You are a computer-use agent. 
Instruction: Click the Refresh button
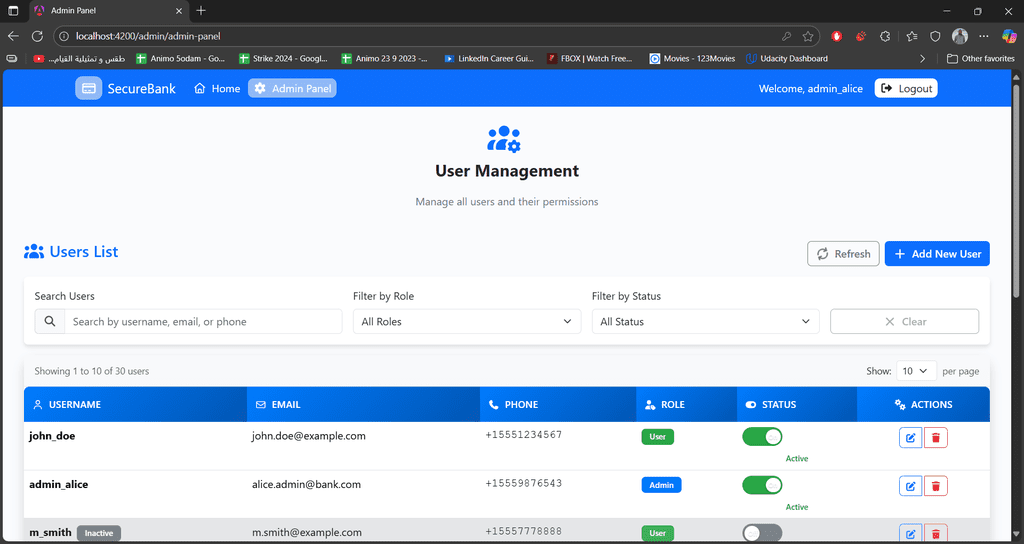click(x=843, y=254)
